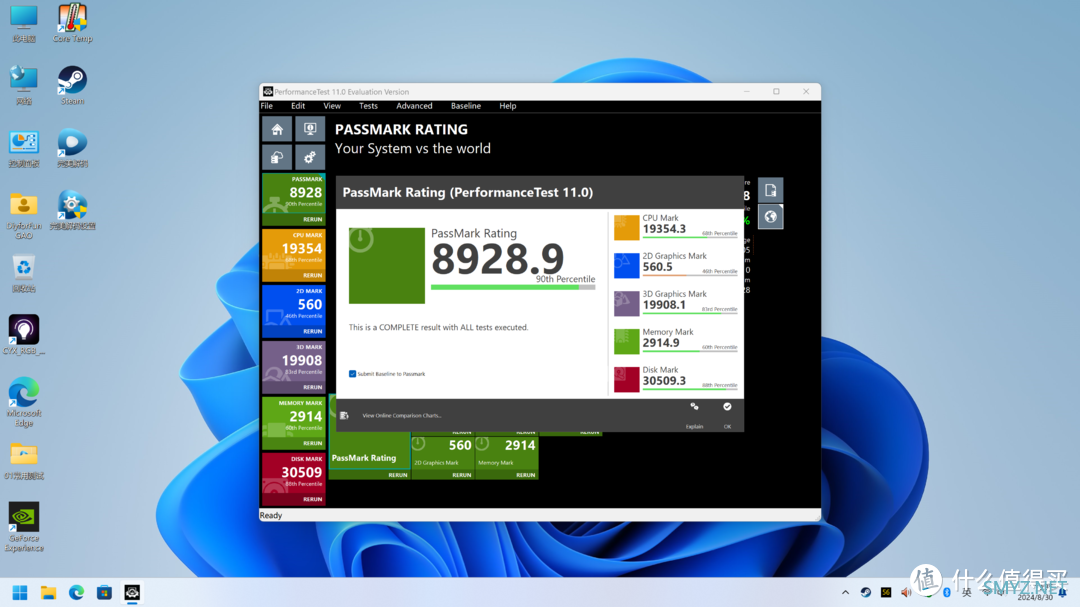Click the volume speaker tray icon
Screen dimensions: 1080x607
906,593
